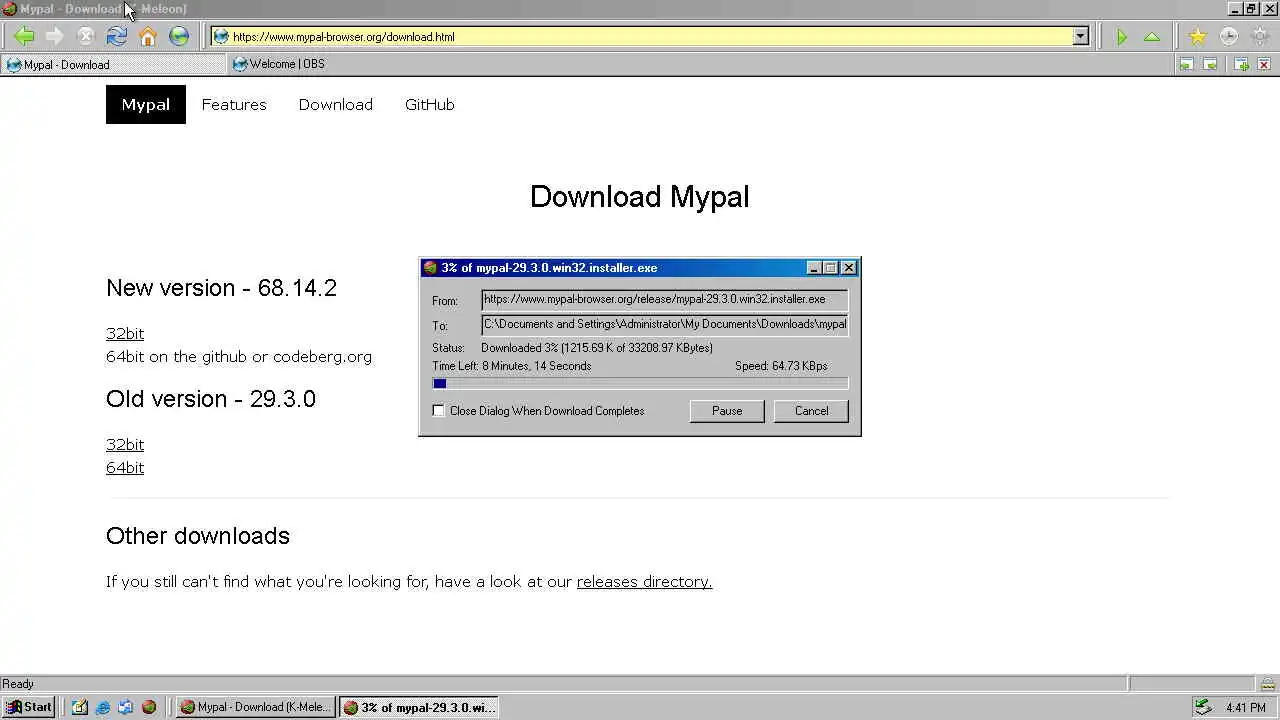Click the To path field in download dialog
This screenshot has width=1280, height=720.
[664, 324]
